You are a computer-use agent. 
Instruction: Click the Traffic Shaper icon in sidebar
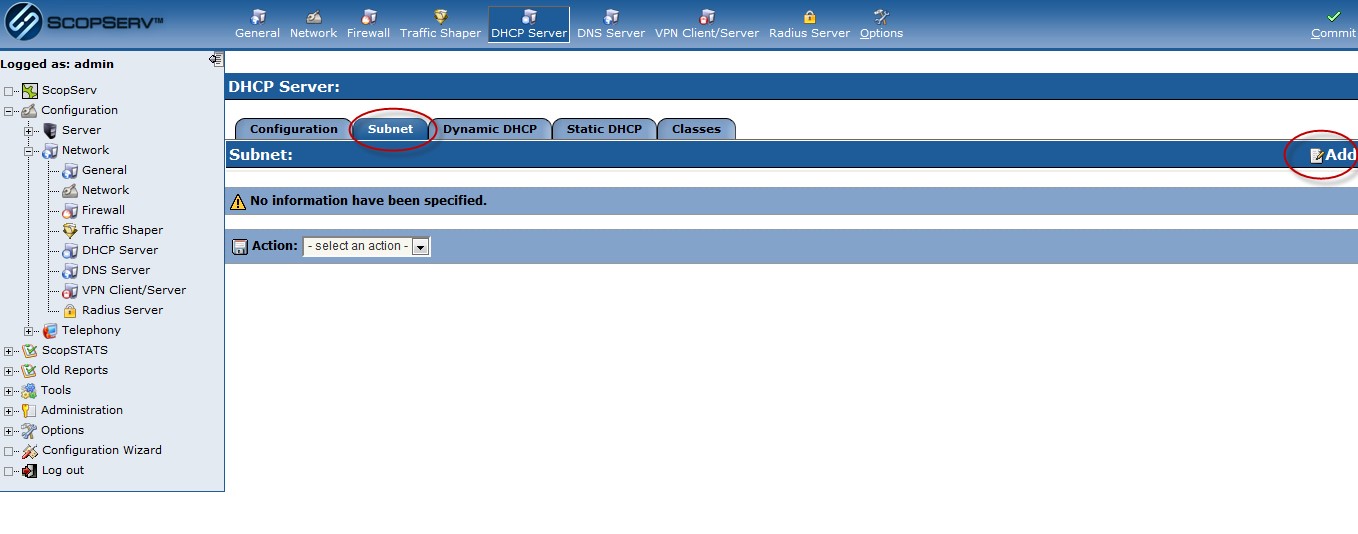70,230
